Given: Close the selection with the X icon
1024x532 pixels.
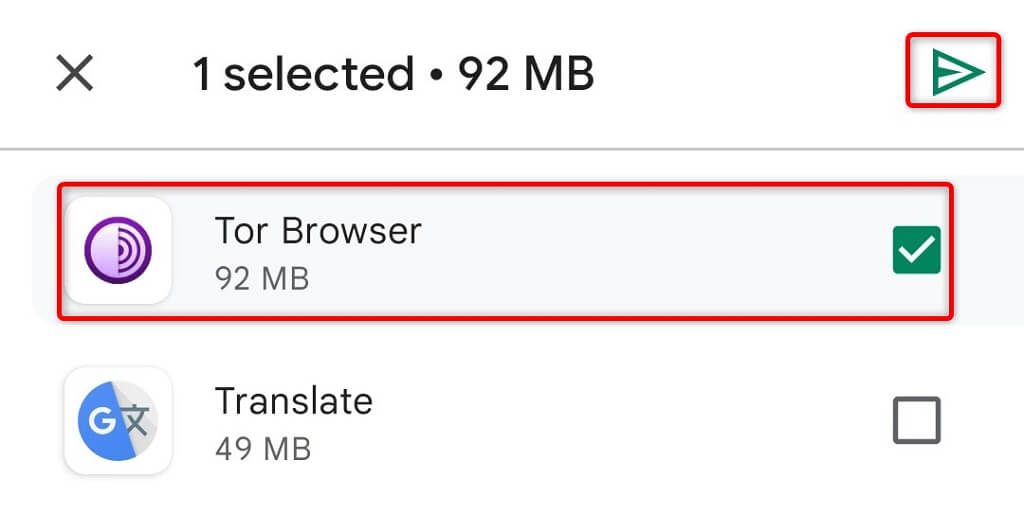Looking at the screenshot, I should pos(74,73).
